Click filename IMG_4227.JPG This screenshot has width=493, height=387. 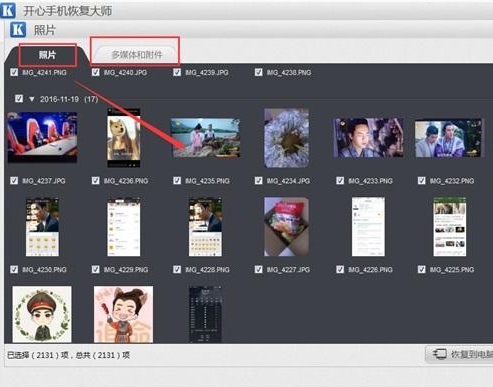click(x=288, y=269)
